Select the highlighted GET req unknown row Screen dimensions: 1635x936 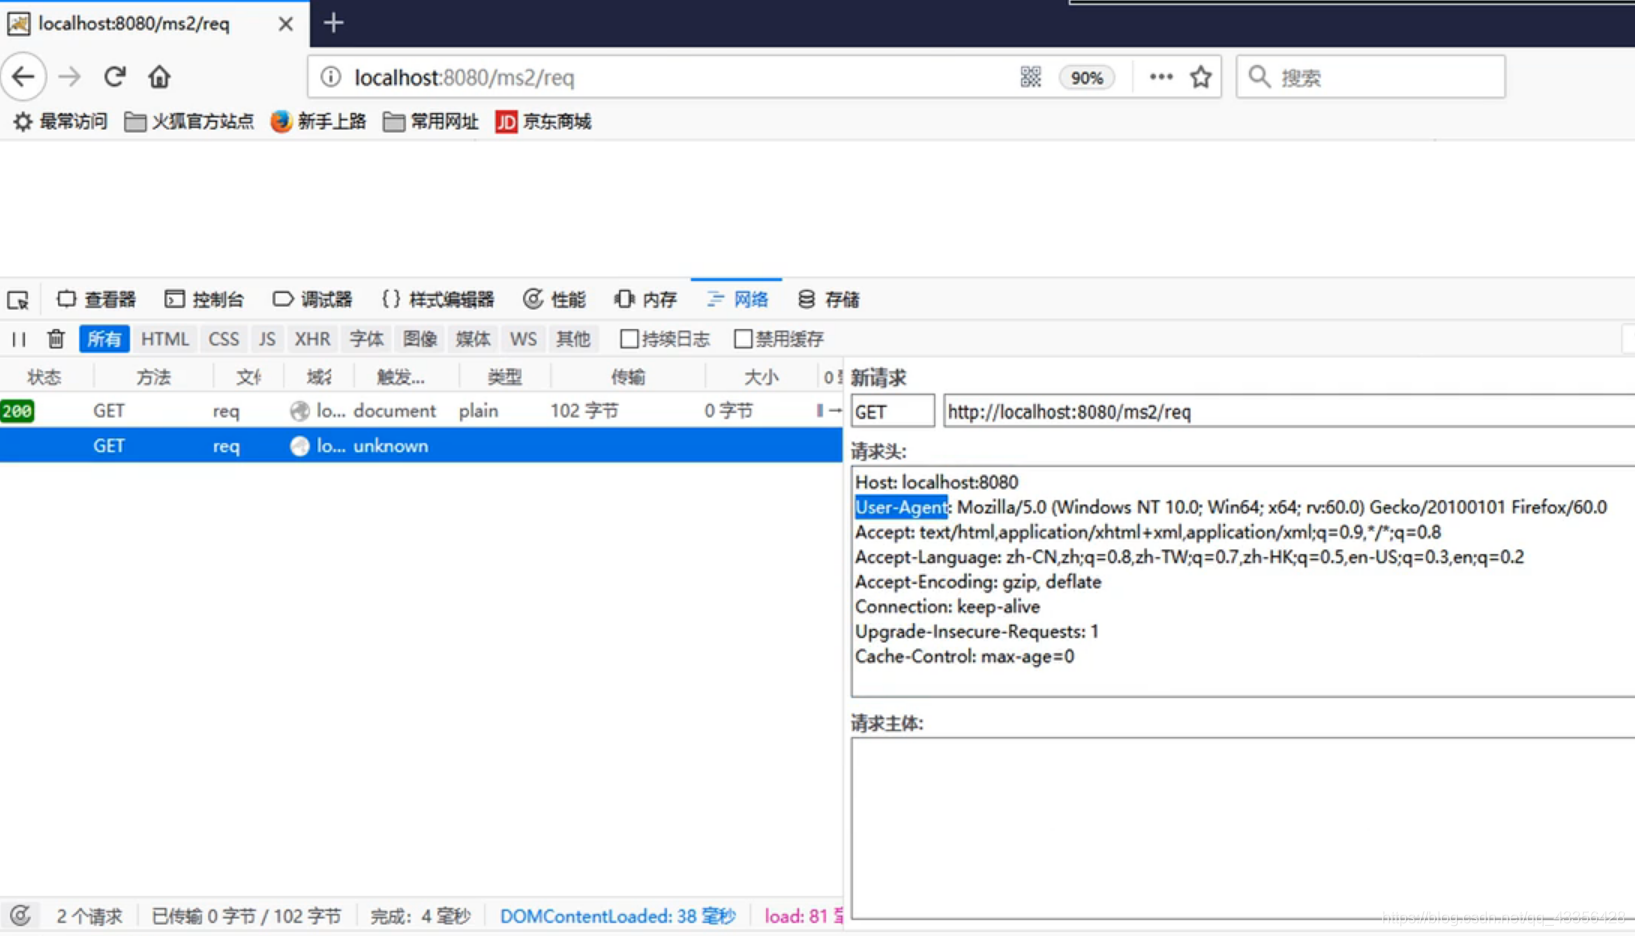click(x=421, y=446)
